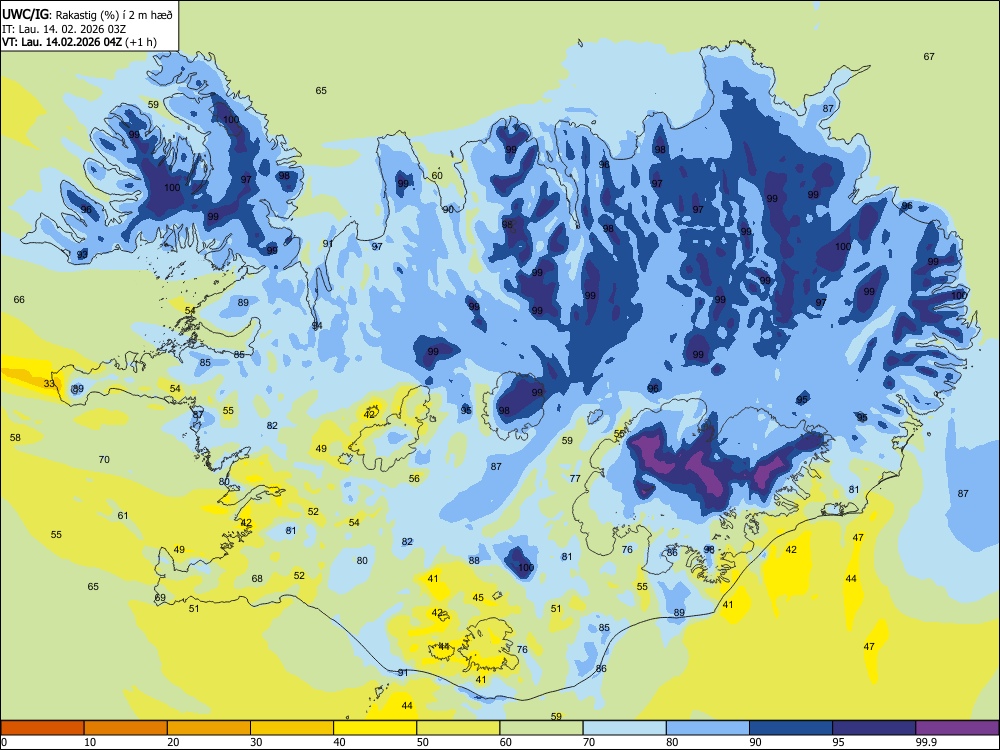This screenshot has height=750, width=1000.
Task: Click the map value '56' in the central area
Action: point(415,478)
